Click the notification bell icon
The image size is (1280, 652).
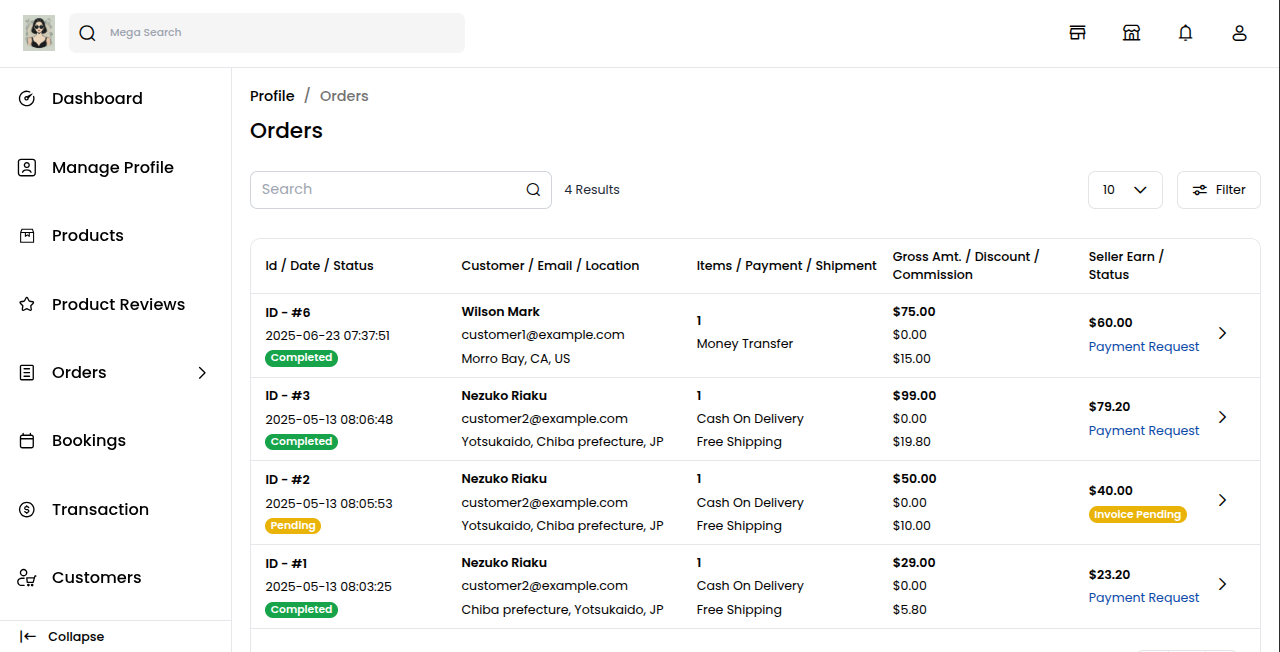pos(1185,33)
